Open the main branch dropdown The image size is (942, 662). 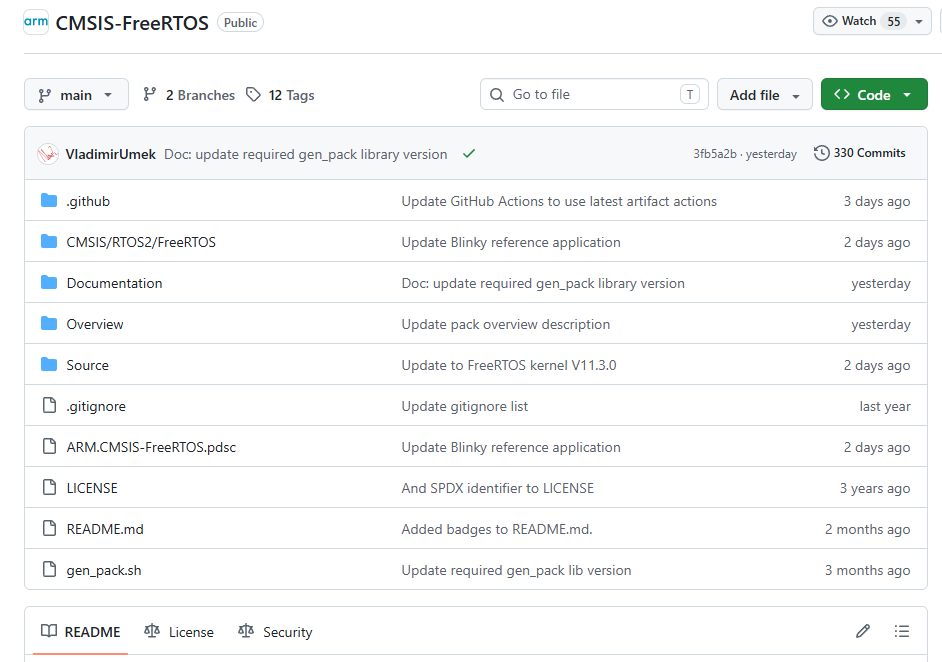point(76,95)
